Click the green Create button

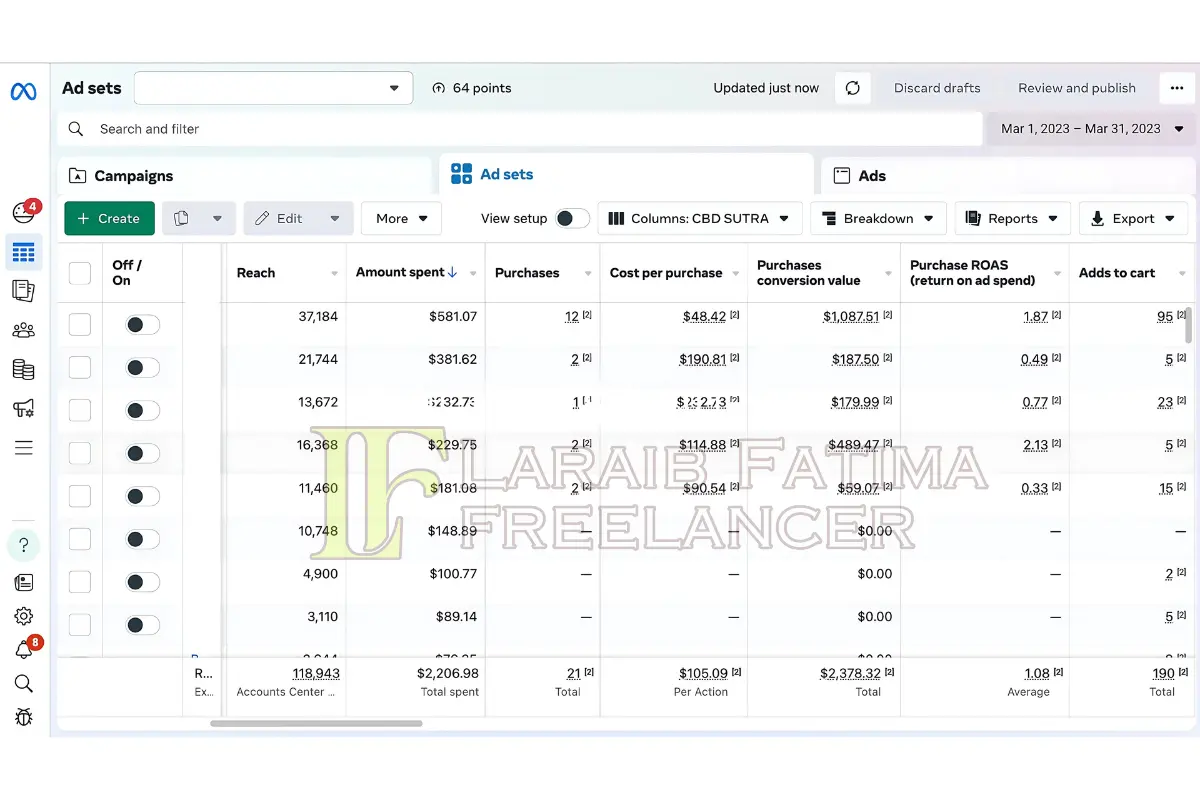(109, 218)
